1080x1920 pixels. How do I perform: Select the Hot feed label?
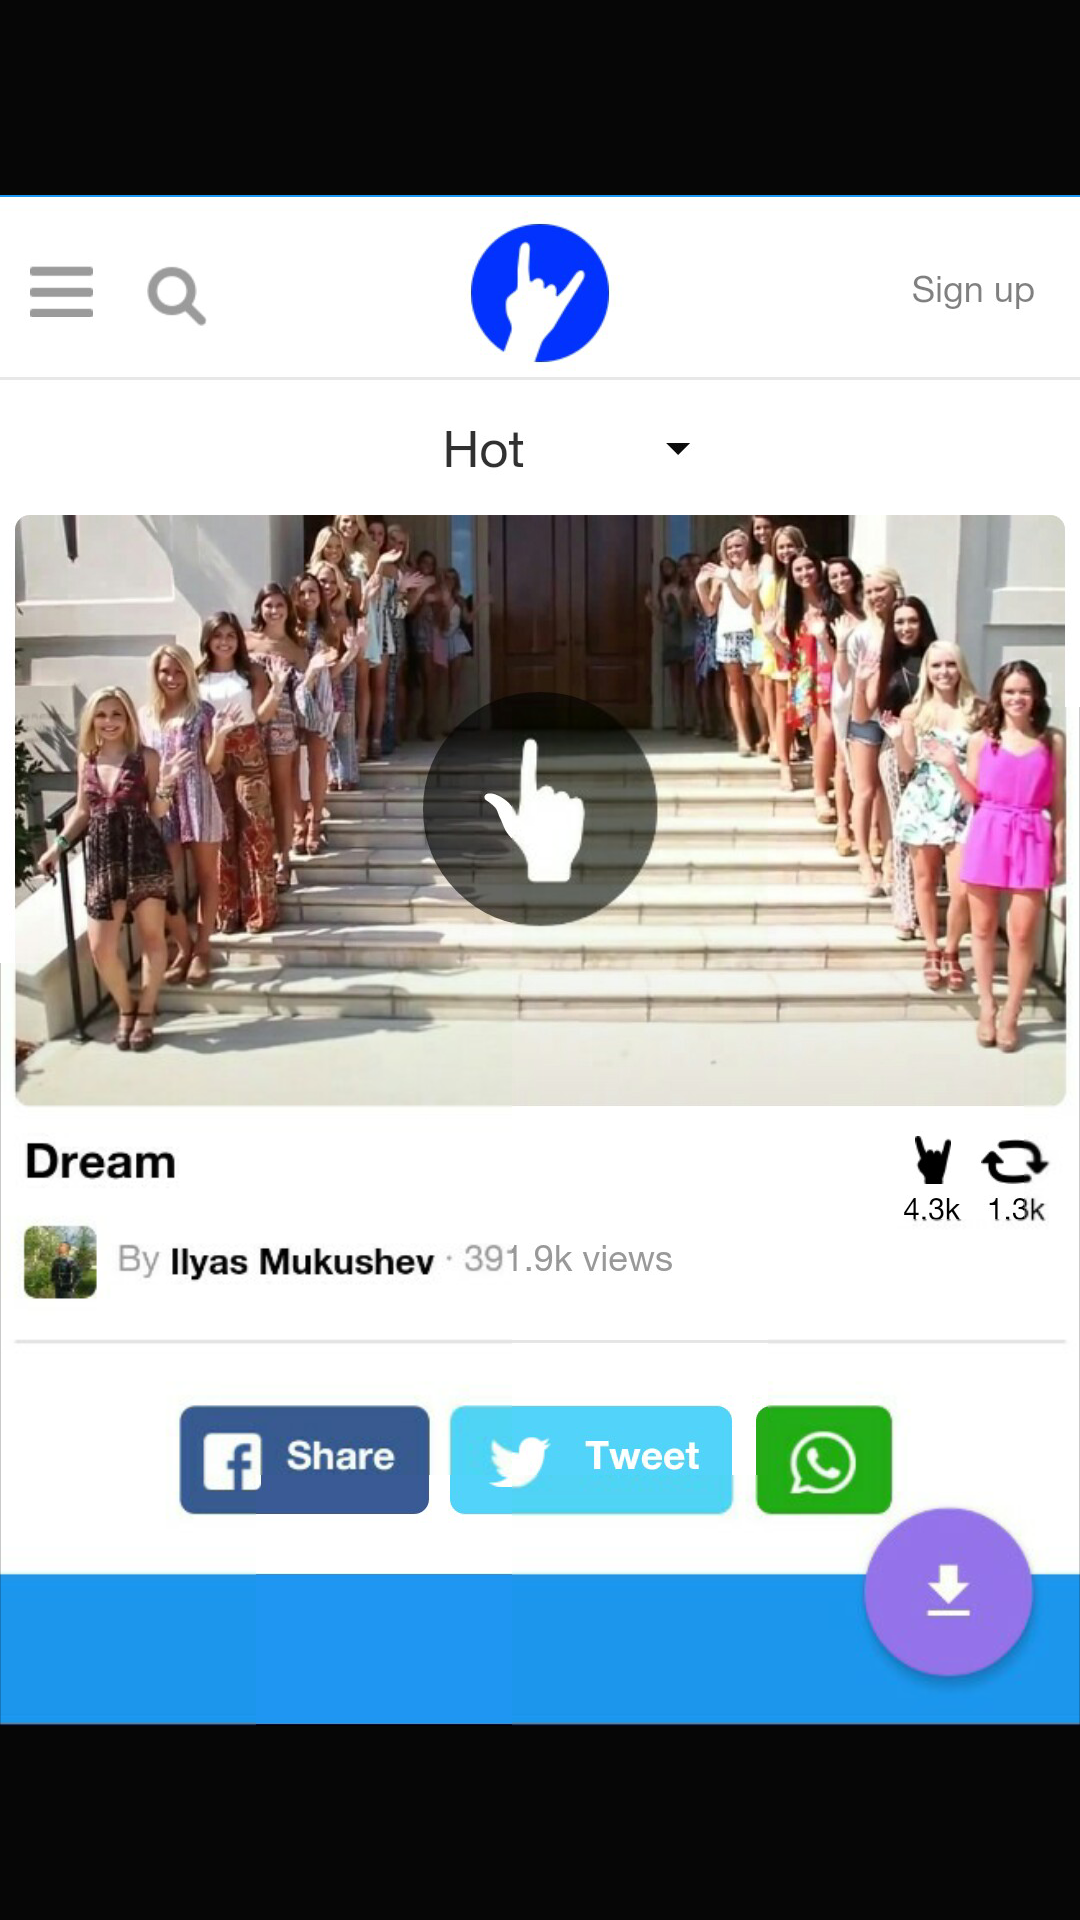[x=483, y=450]
